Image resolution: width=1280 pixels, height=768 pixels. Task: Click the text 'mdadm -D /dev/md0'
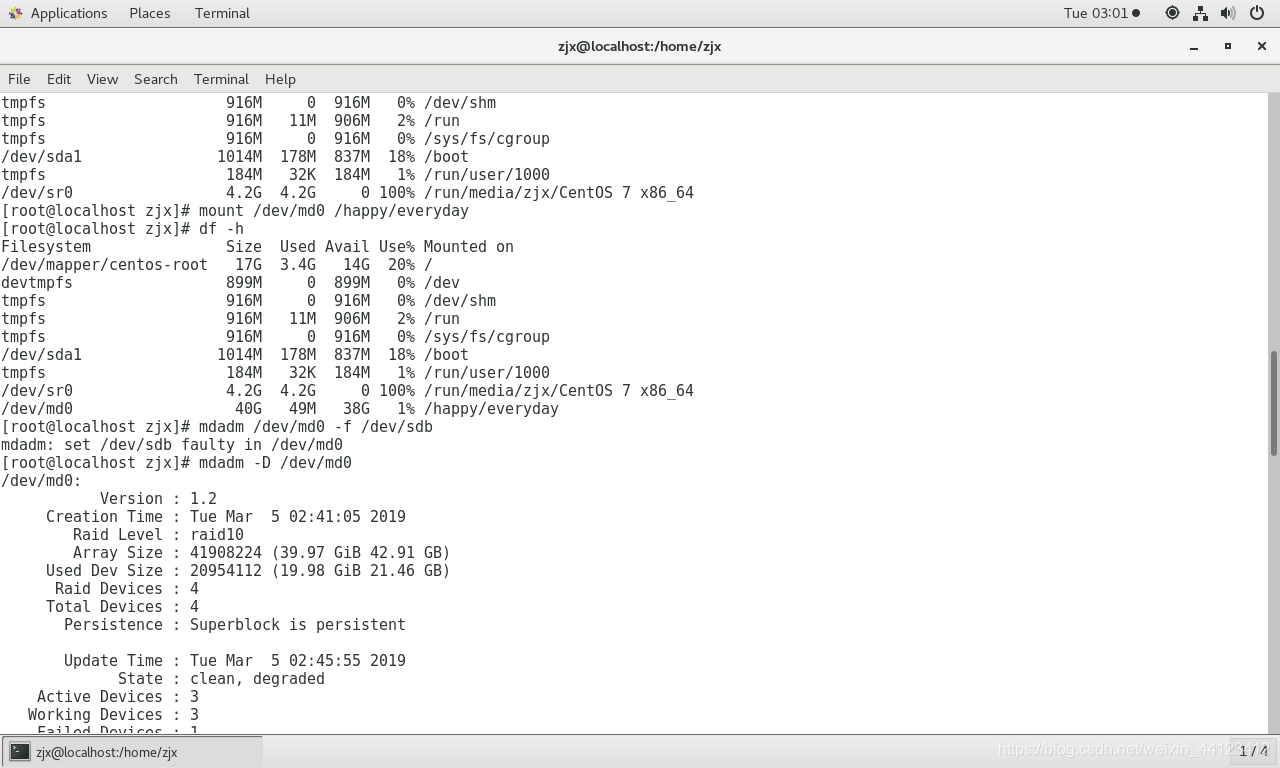(x=275, y=463)
